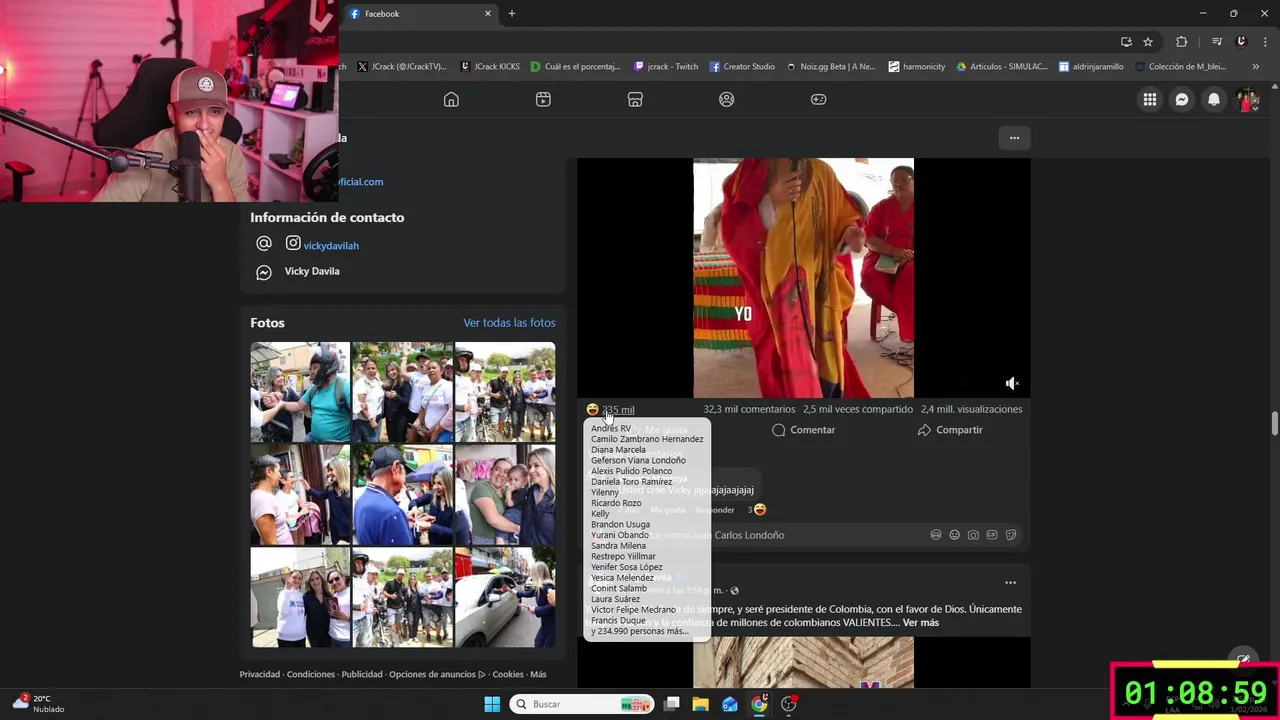
Task: Open the Chrome three-dot menu
Action: point(1263,42)
